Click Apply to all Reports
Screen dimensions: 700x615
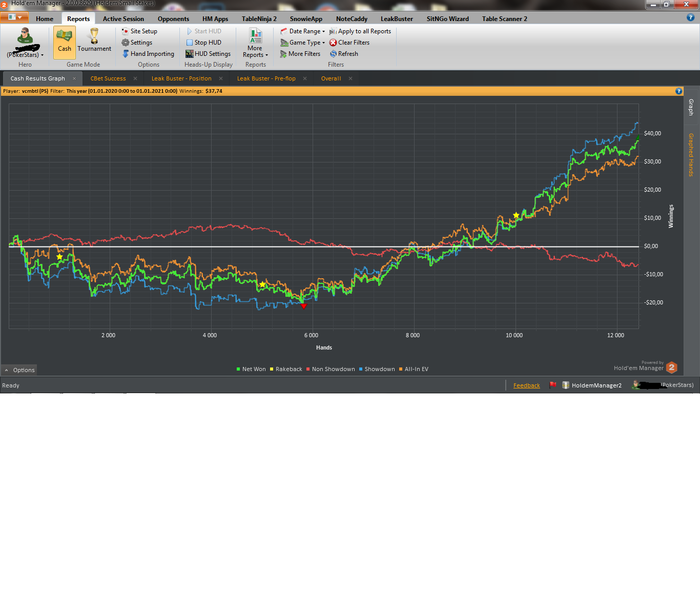pos(360,31)
